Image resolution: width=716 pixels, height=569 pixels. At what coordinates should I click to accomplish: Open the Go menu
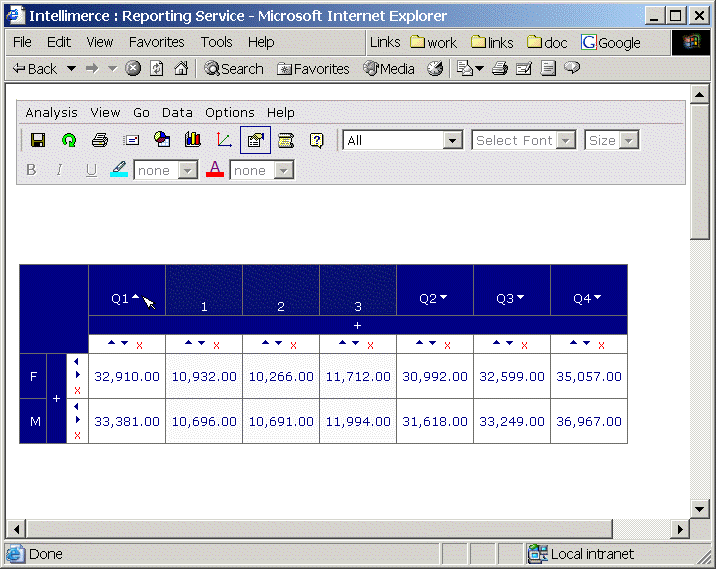pos(141,112)
